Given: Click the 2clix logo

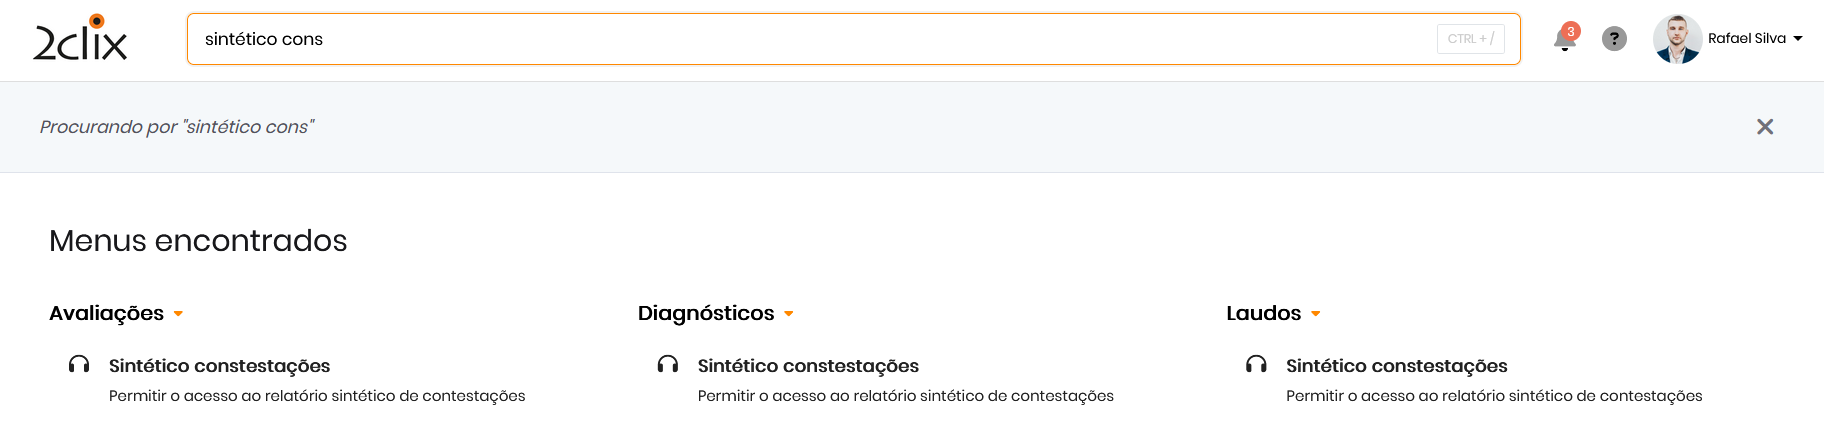Looking at the screenshot, I should point(80,39).
